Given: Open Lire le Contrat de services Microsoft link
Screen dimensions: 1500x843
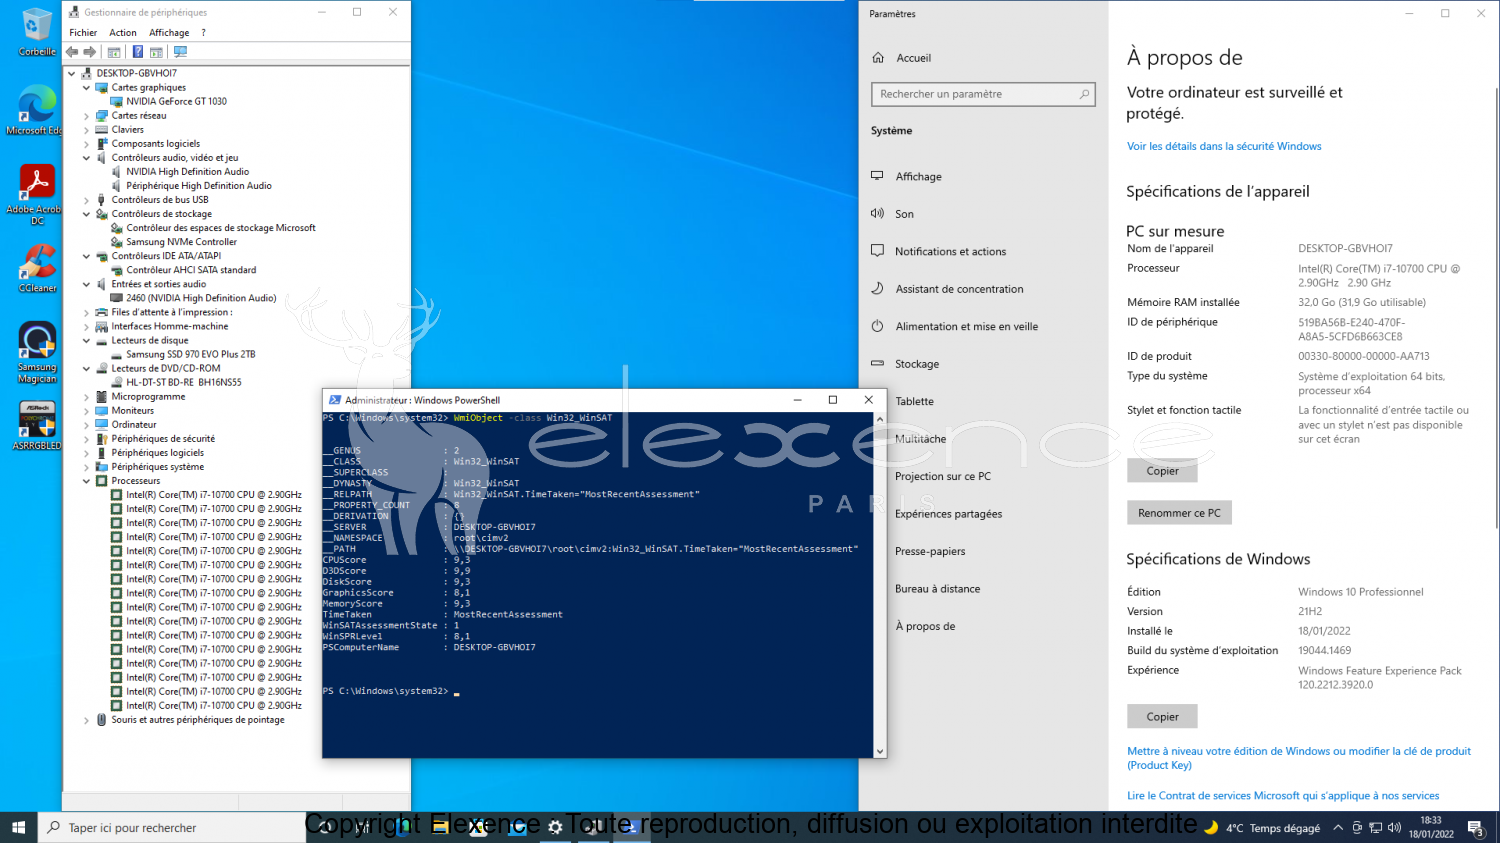Looking at the screenshot, I should [1283, 796].
